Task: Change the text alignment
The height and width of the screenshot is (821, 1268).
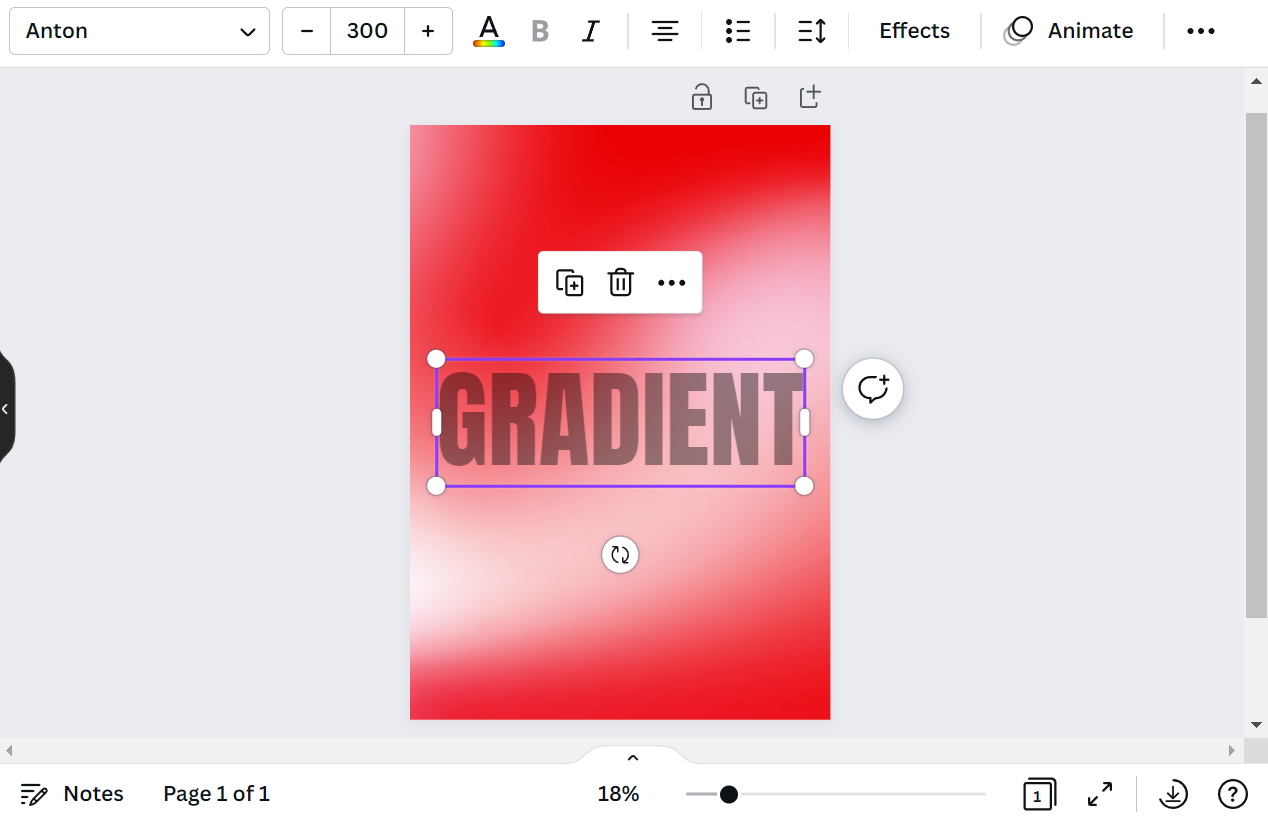Action: click(665, 31)
